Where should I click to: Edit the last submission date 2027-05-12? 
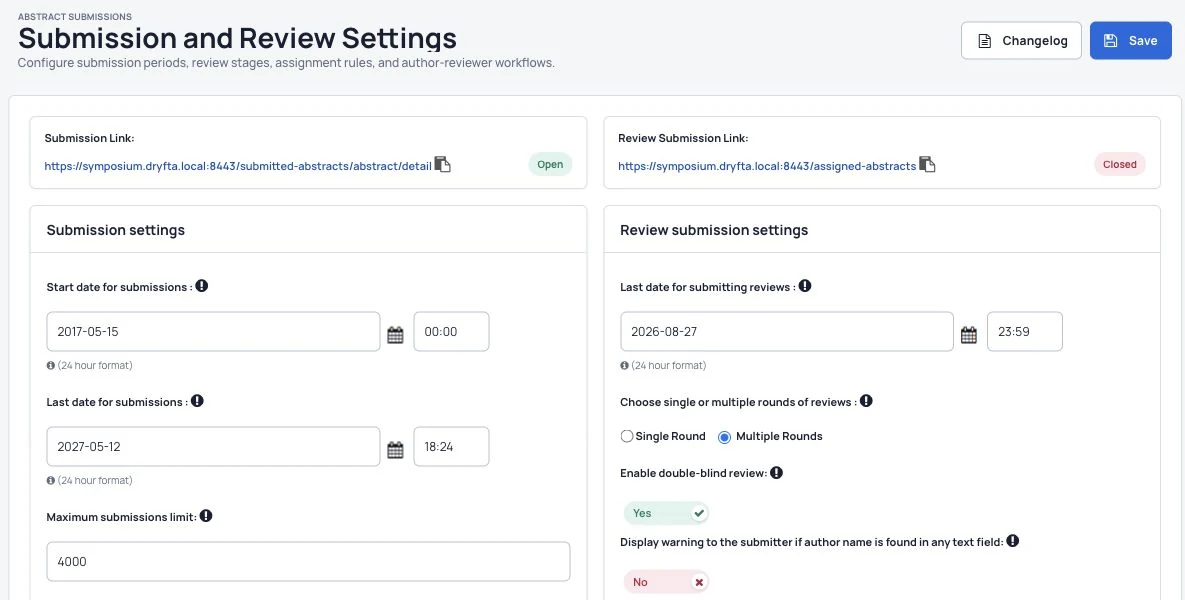[x=213, y=447]
